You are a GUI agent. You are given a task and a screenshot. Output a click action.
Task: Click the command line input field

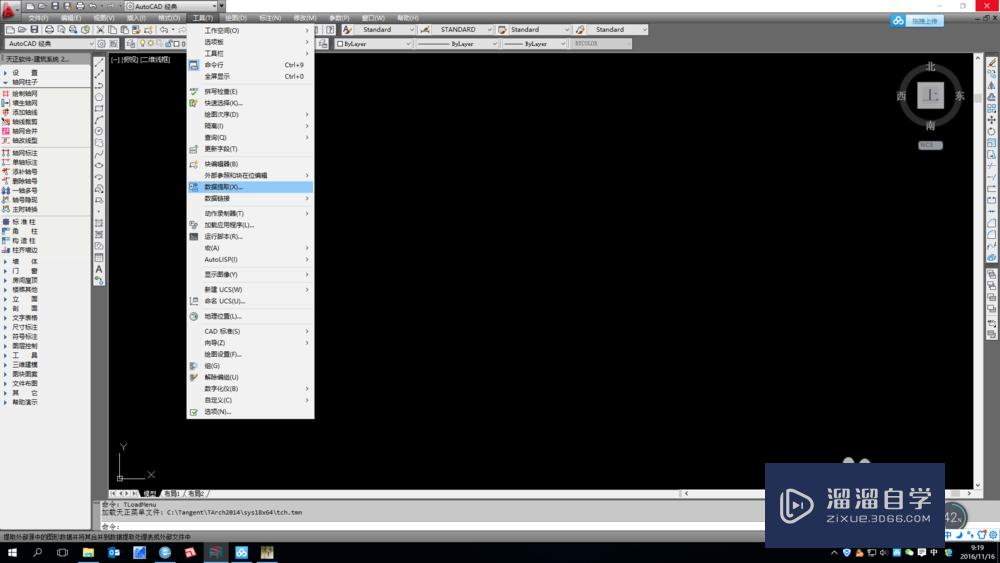click(x=434, y=527)
